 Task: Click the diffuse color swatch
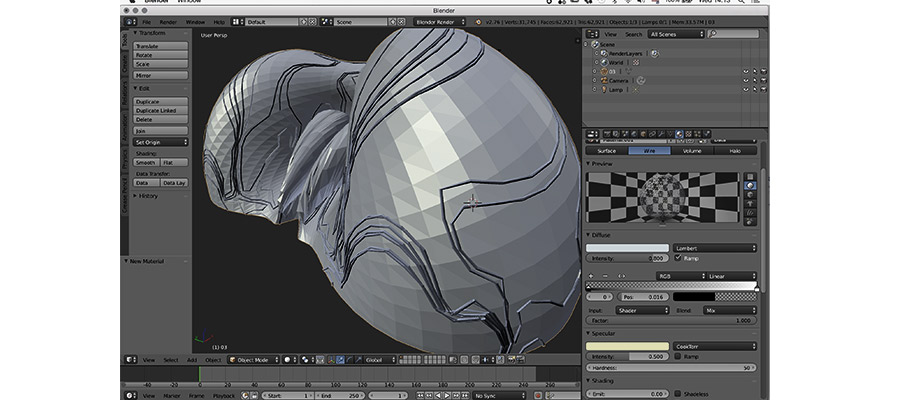click(x=627, y=248)
